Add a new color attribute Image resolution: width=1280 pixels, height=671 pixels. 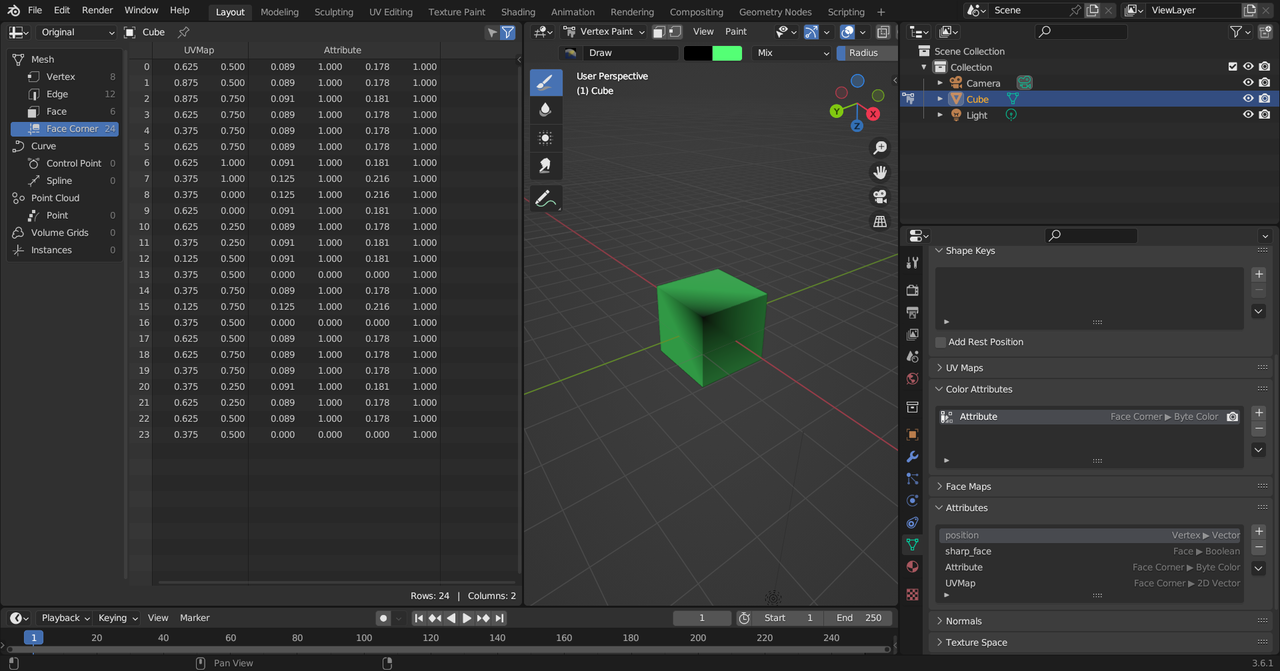pyautogui.click(x=1259, y=413)
